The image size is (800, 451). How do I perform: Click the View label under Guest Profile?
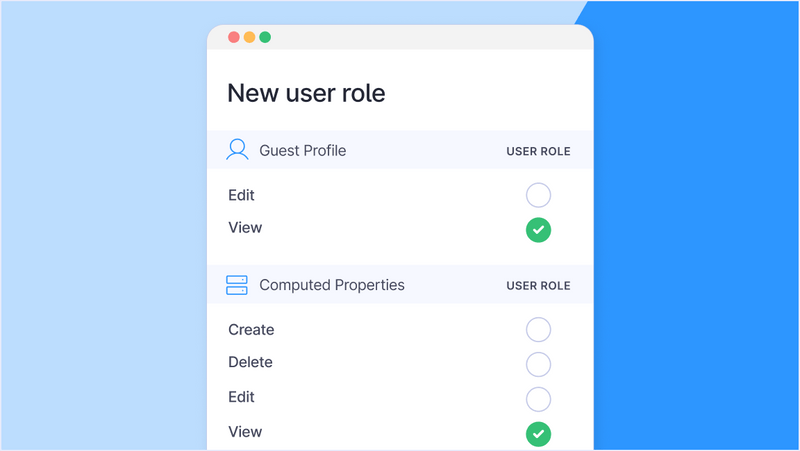point(245,228)
